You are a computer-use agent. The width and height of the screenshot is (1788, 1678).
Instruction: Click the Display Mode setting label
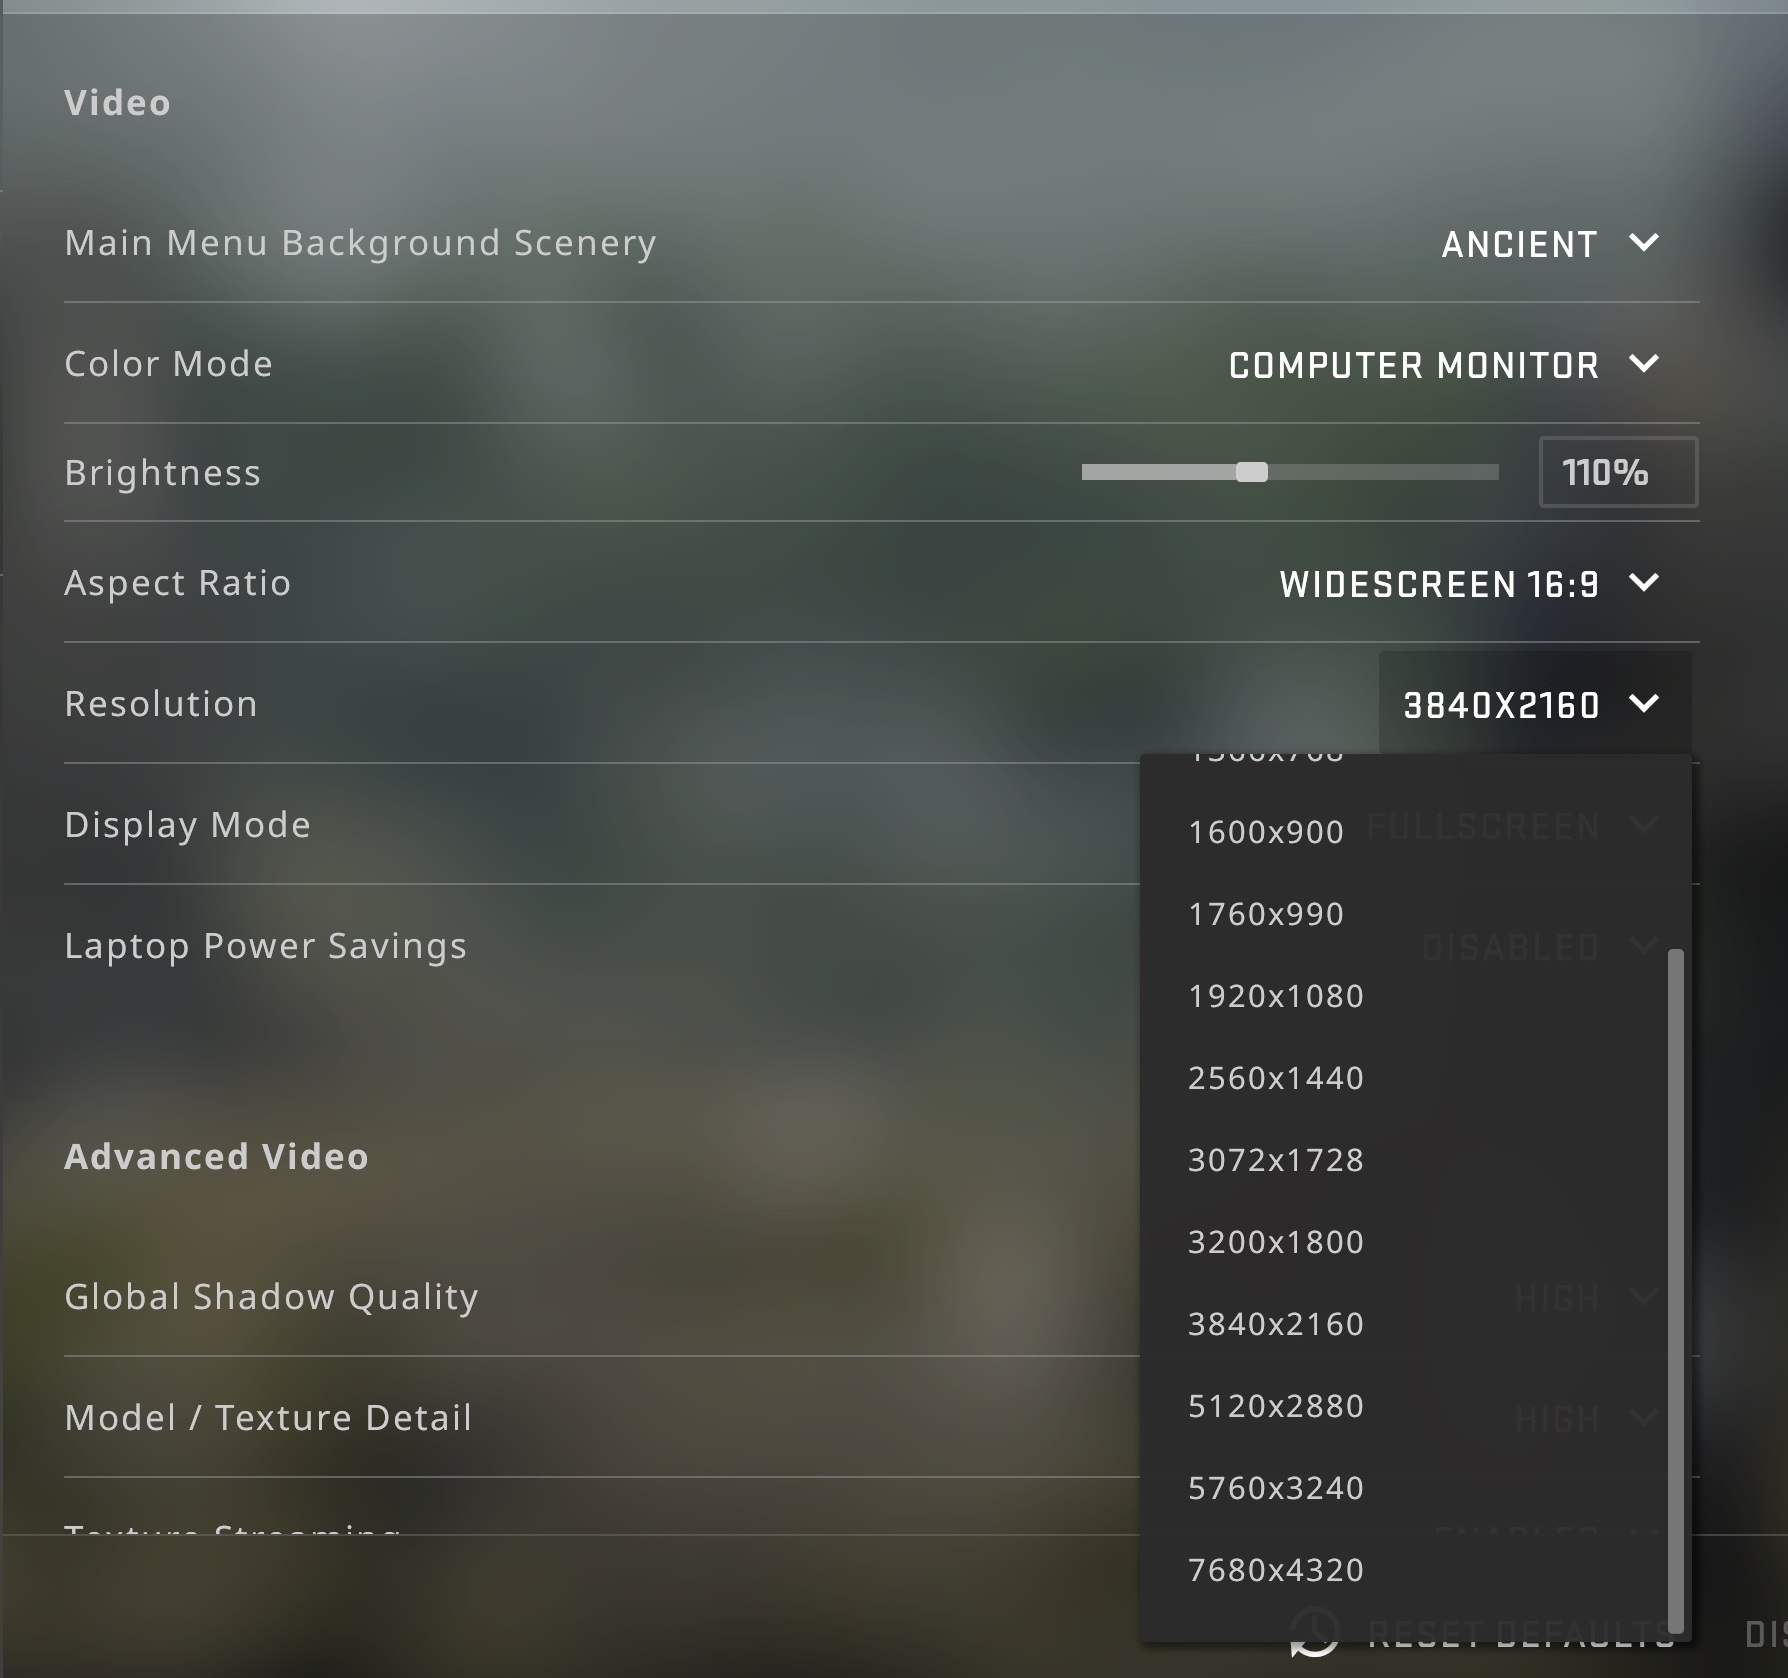188,826
